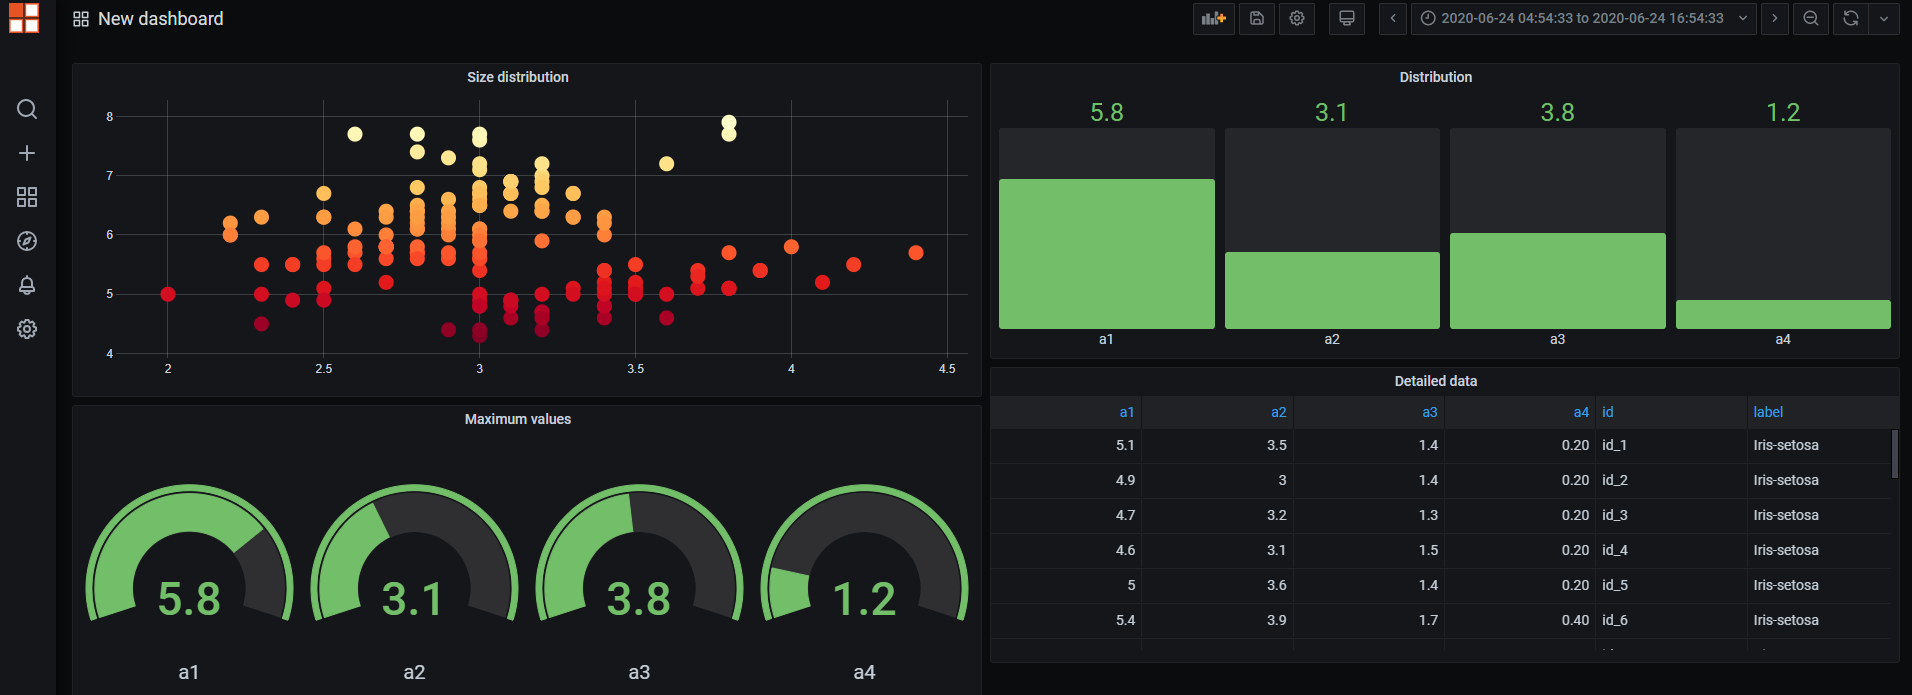
Task: Open the Alerting bell icon
Action: [x=27, y=285]
